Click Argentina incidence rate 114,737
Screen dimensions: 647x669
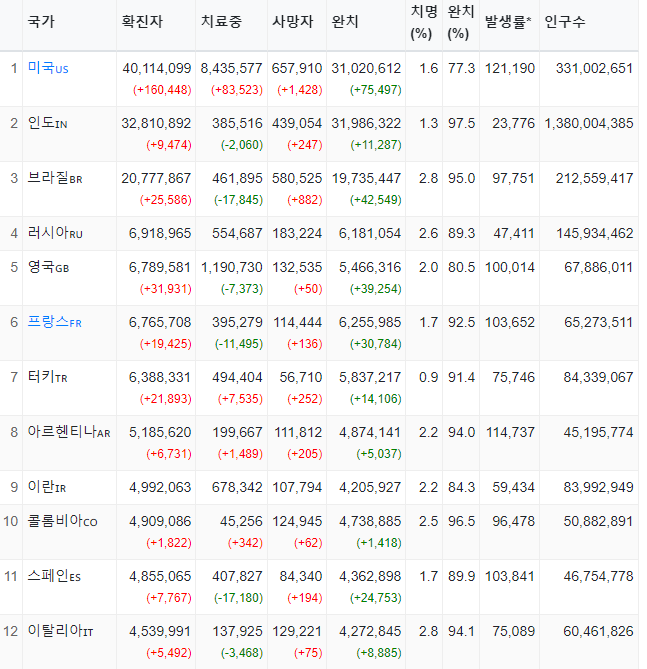point(510,433)
